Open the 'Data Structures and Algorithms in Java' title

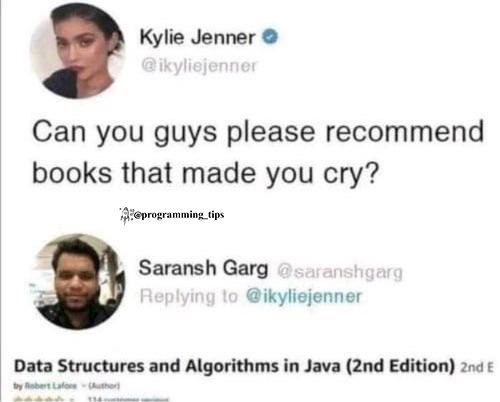[234, 366]
